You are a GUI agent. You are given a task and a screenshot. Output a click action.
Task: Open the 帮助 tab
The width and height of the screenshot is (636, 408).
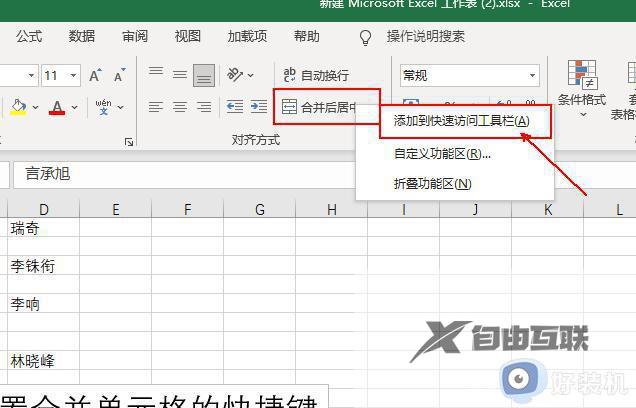[x=307, y=36]
